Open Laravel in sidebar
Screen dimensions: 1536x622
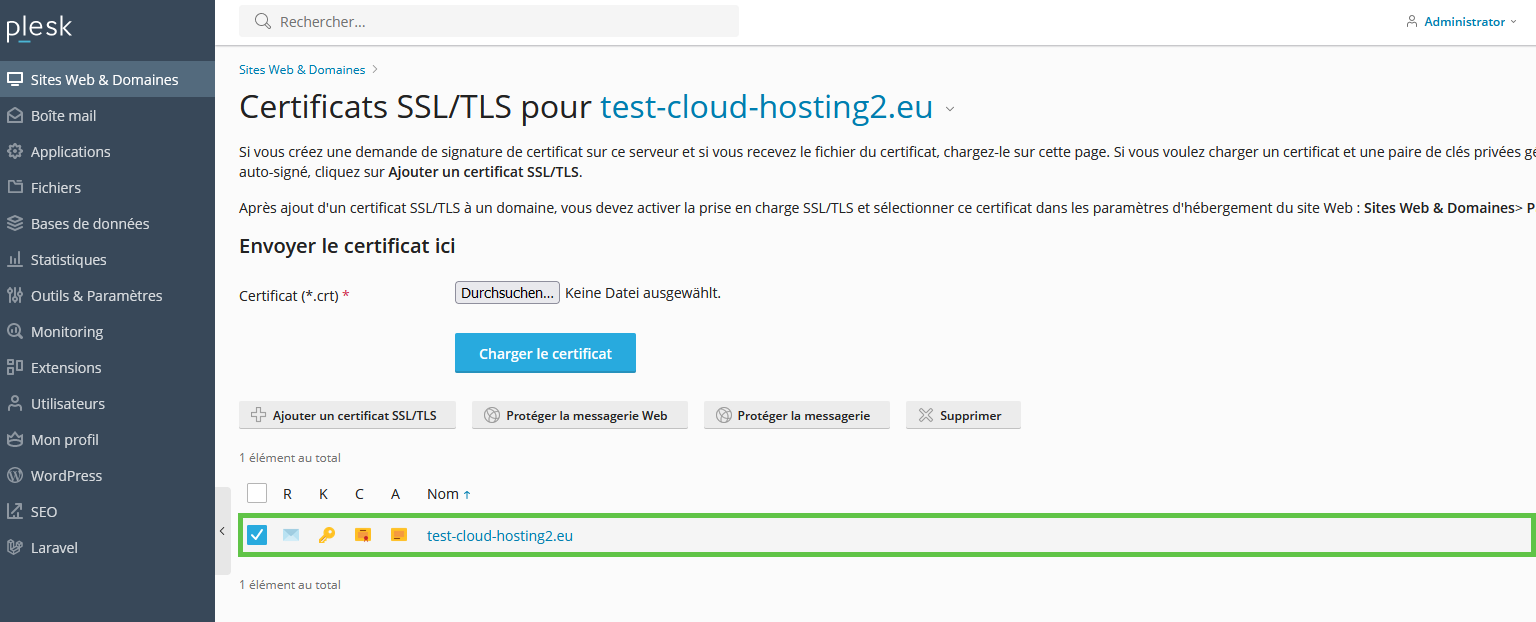point(107,547)
